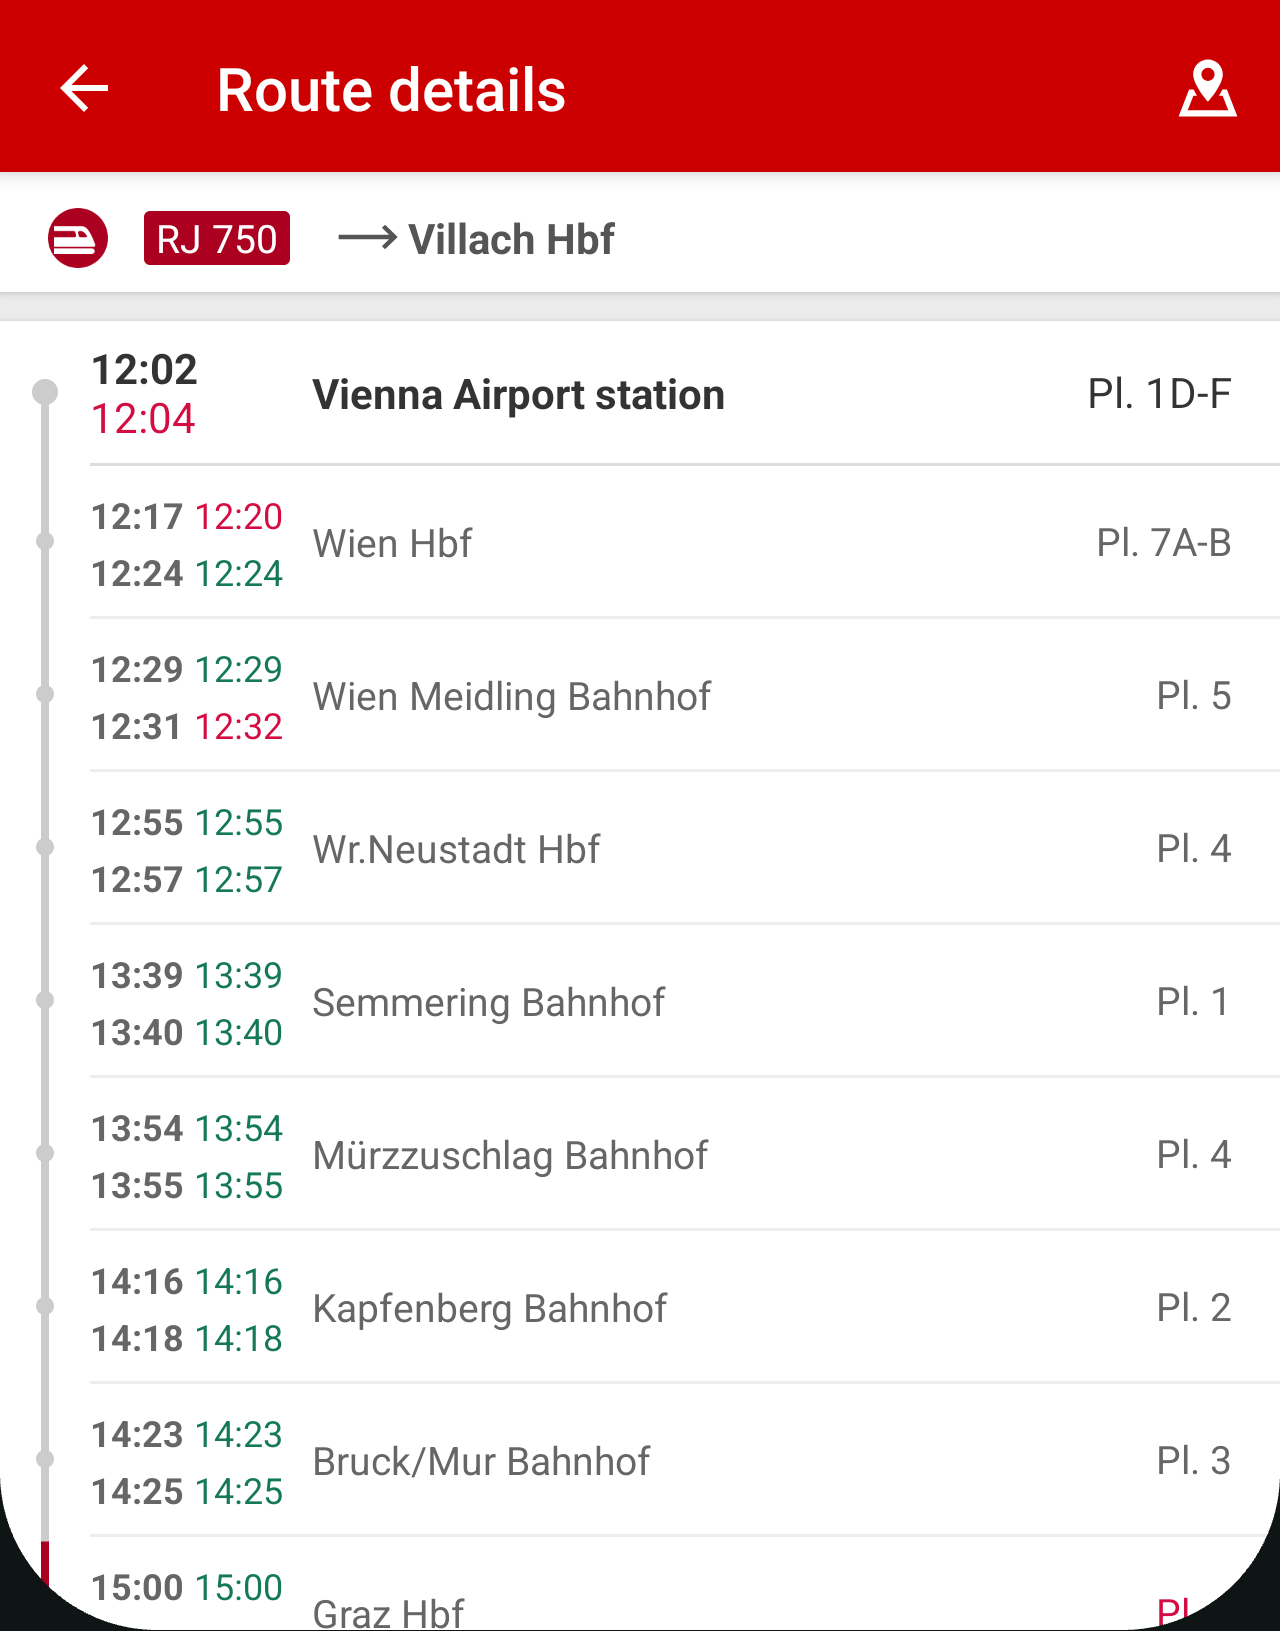Open the Mürzzuschlag Bahnhof stop

pyautogui.click(x=510, y=1156)
